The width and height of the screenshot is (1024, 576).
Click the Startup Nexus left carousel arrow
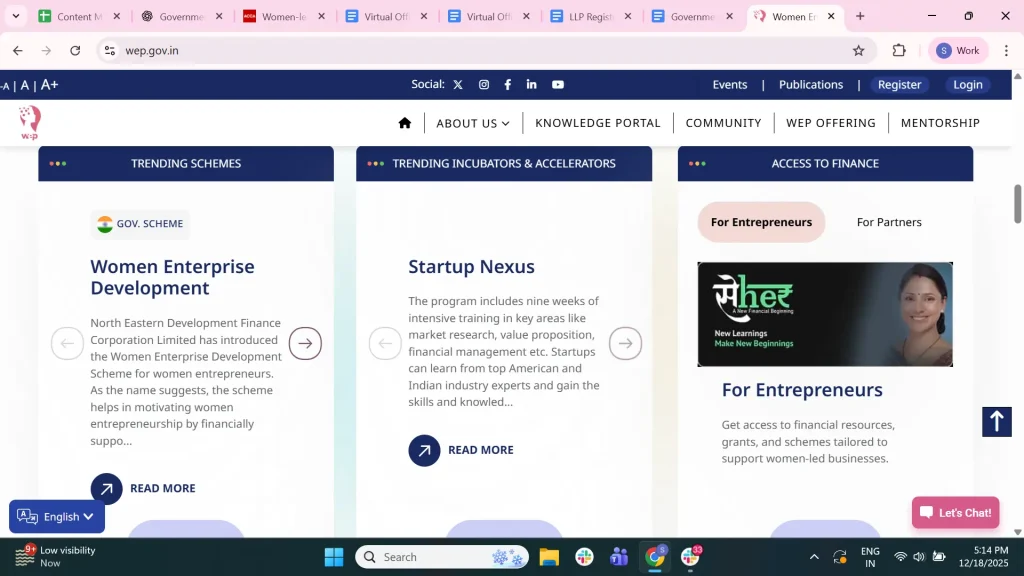point(385,343)
